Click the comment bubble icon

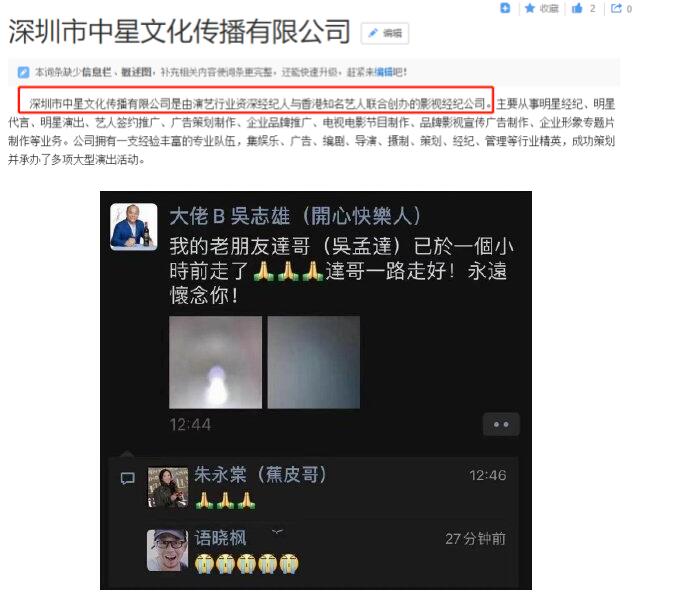pyautogui.click(x=127, y=478)
